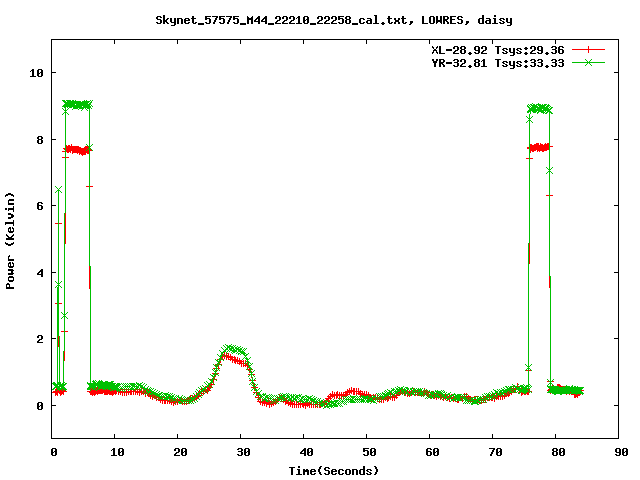Click the green YR legend line sample

[x=588, y=62]
